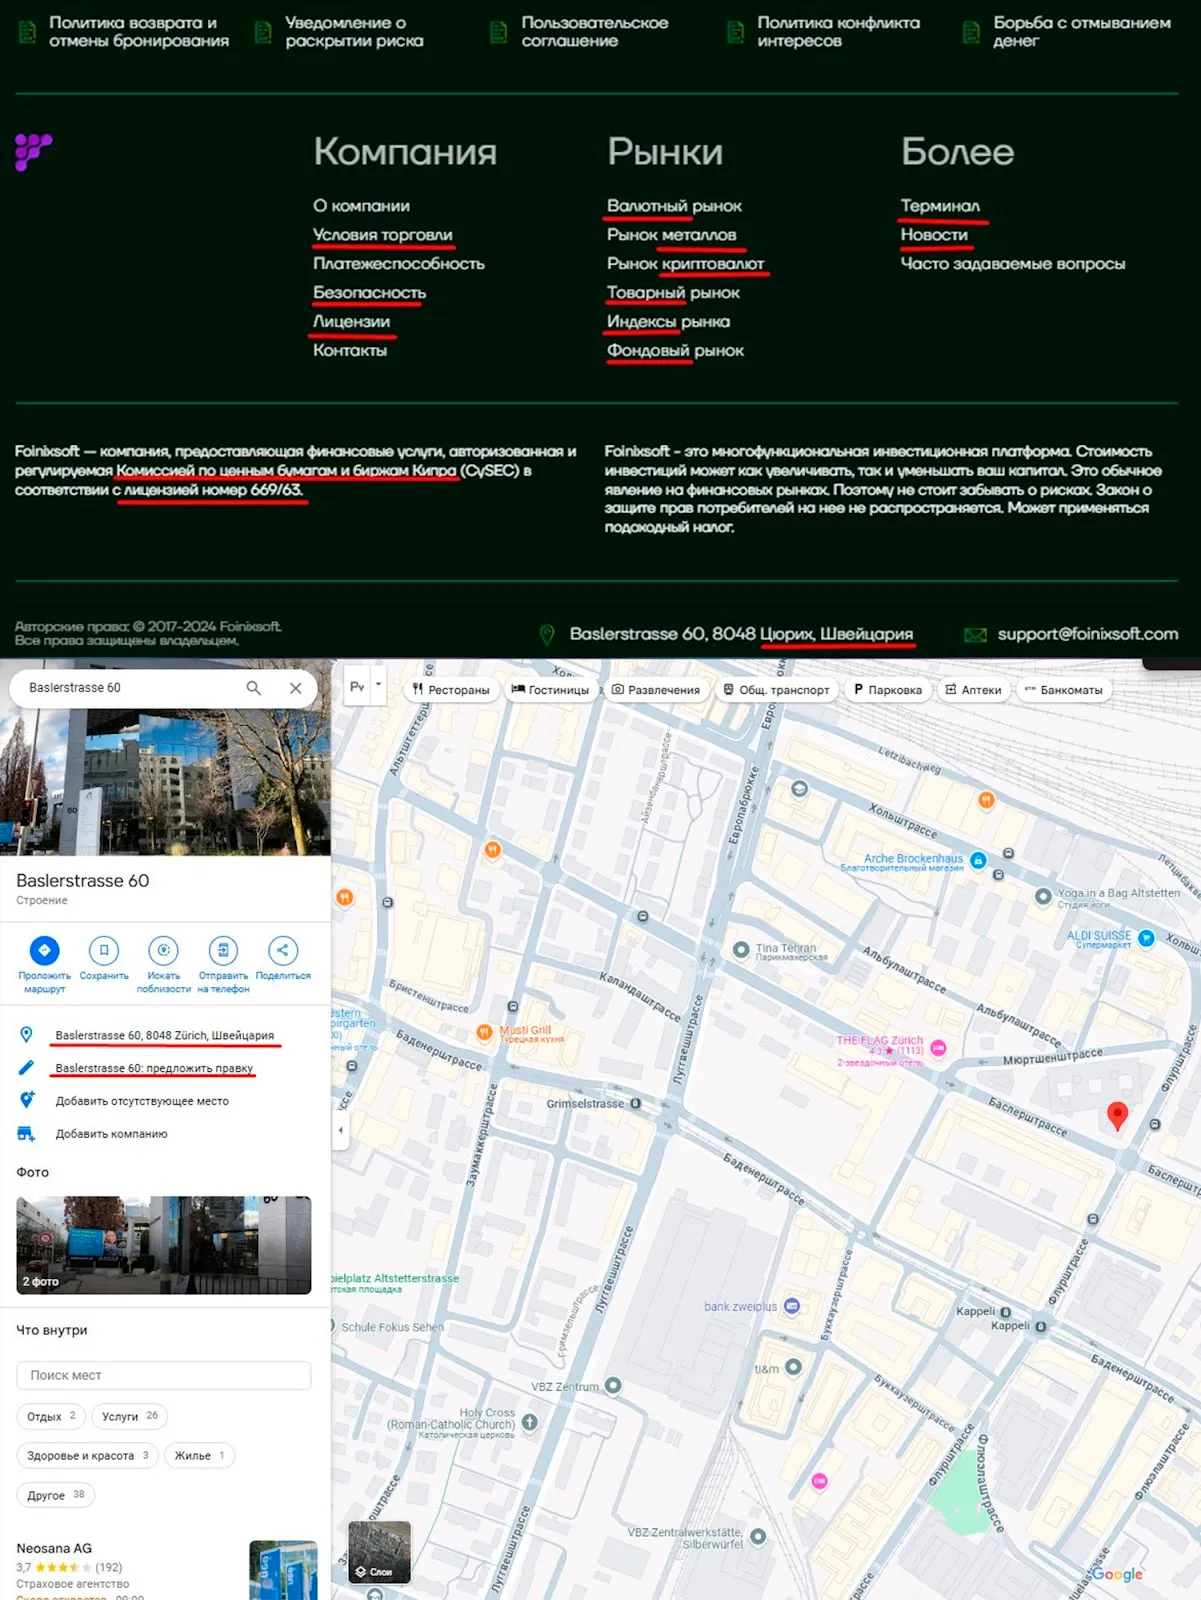
Task: Click the Search nearby icon
Action: coord(163,950)
